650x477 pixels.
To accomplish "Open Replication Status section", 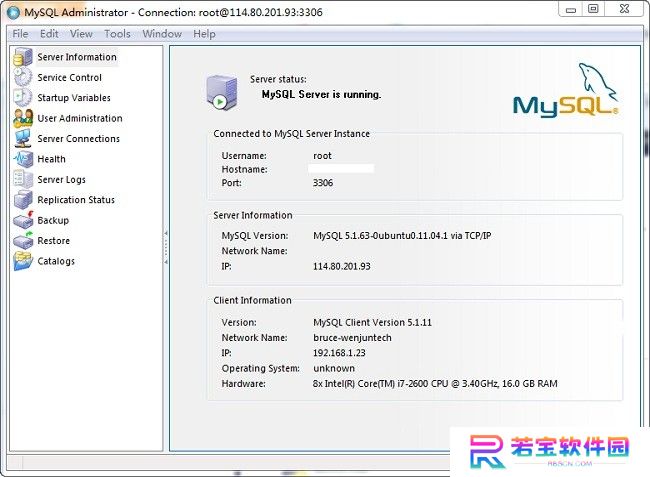I will (76, 200).
